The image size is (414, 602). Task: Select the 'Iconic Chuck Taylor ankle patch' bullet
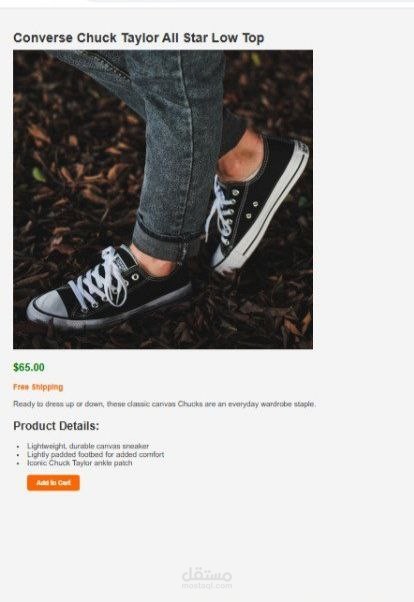click(79, 463)
